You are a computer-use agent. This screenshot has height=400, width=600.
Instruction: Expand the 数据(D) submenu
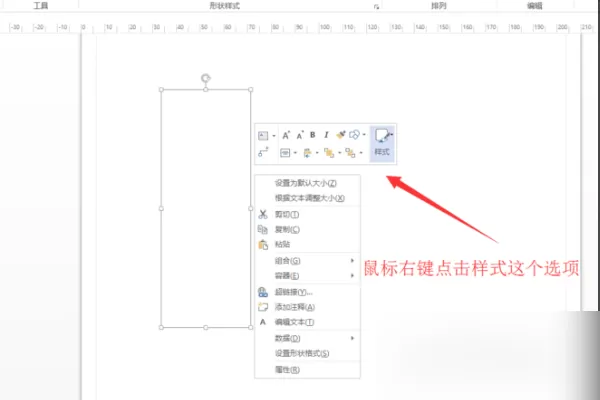point(307,338)
